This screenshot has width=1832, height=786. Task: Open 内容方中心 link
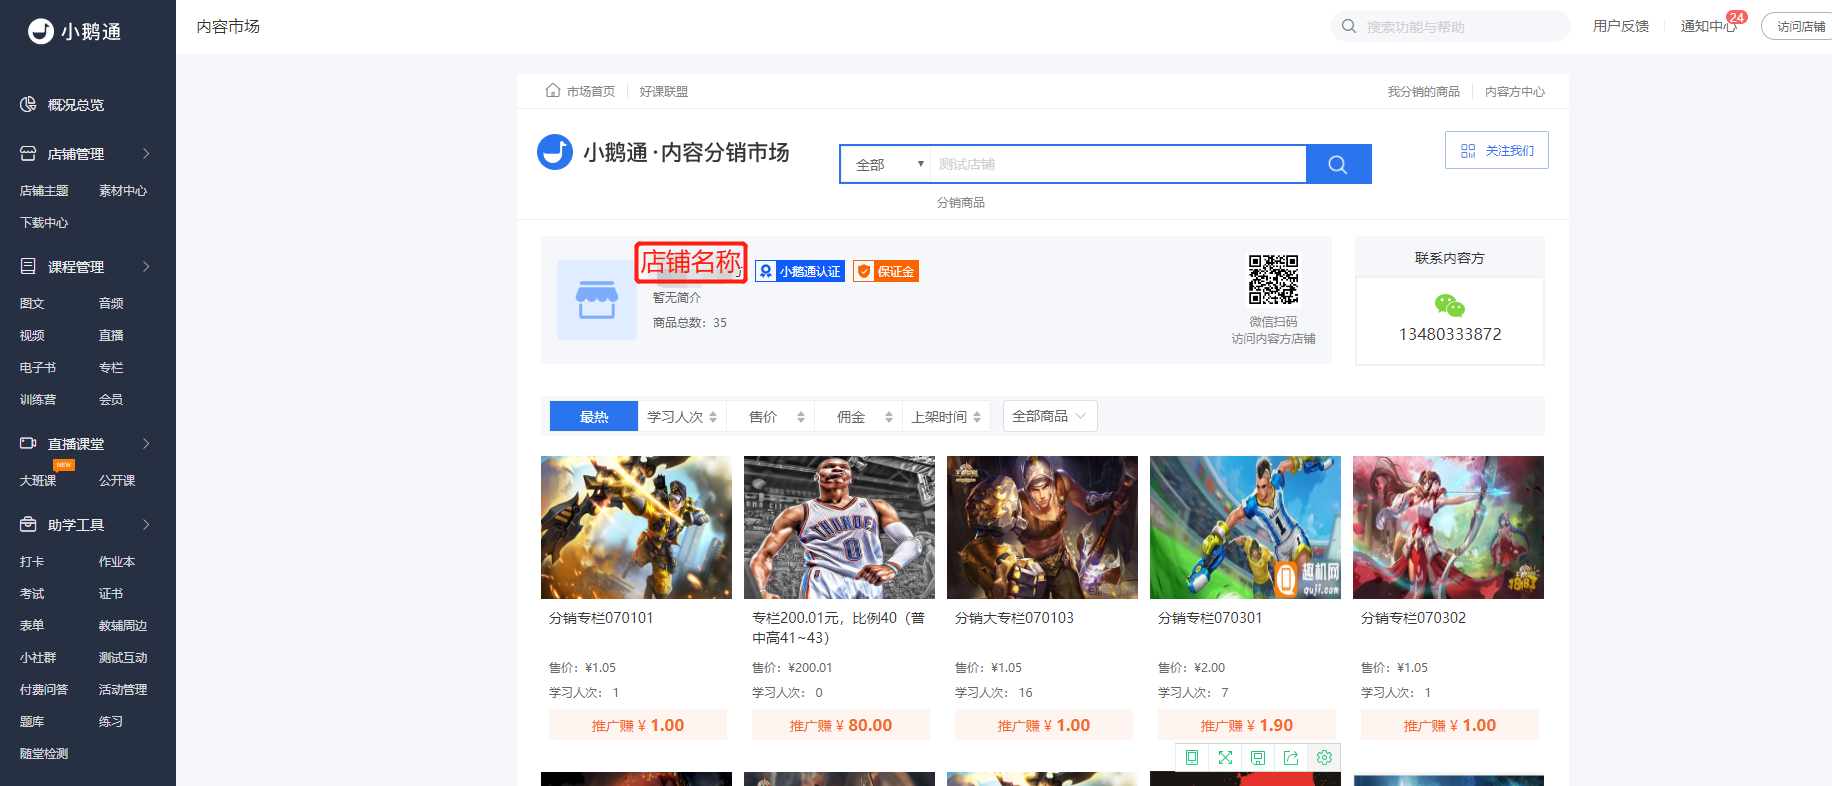[1515, 92]
